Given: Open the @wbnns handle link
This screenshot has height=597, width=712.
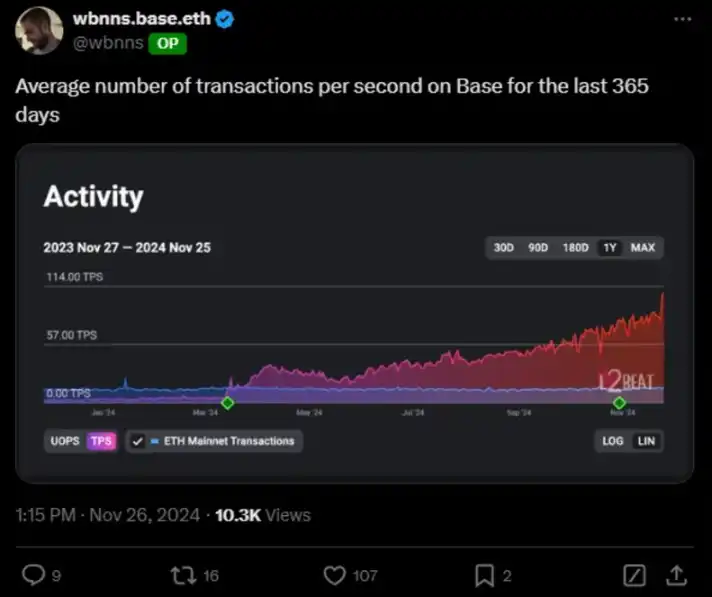Looking at the screenshot, I should [108, 43].
